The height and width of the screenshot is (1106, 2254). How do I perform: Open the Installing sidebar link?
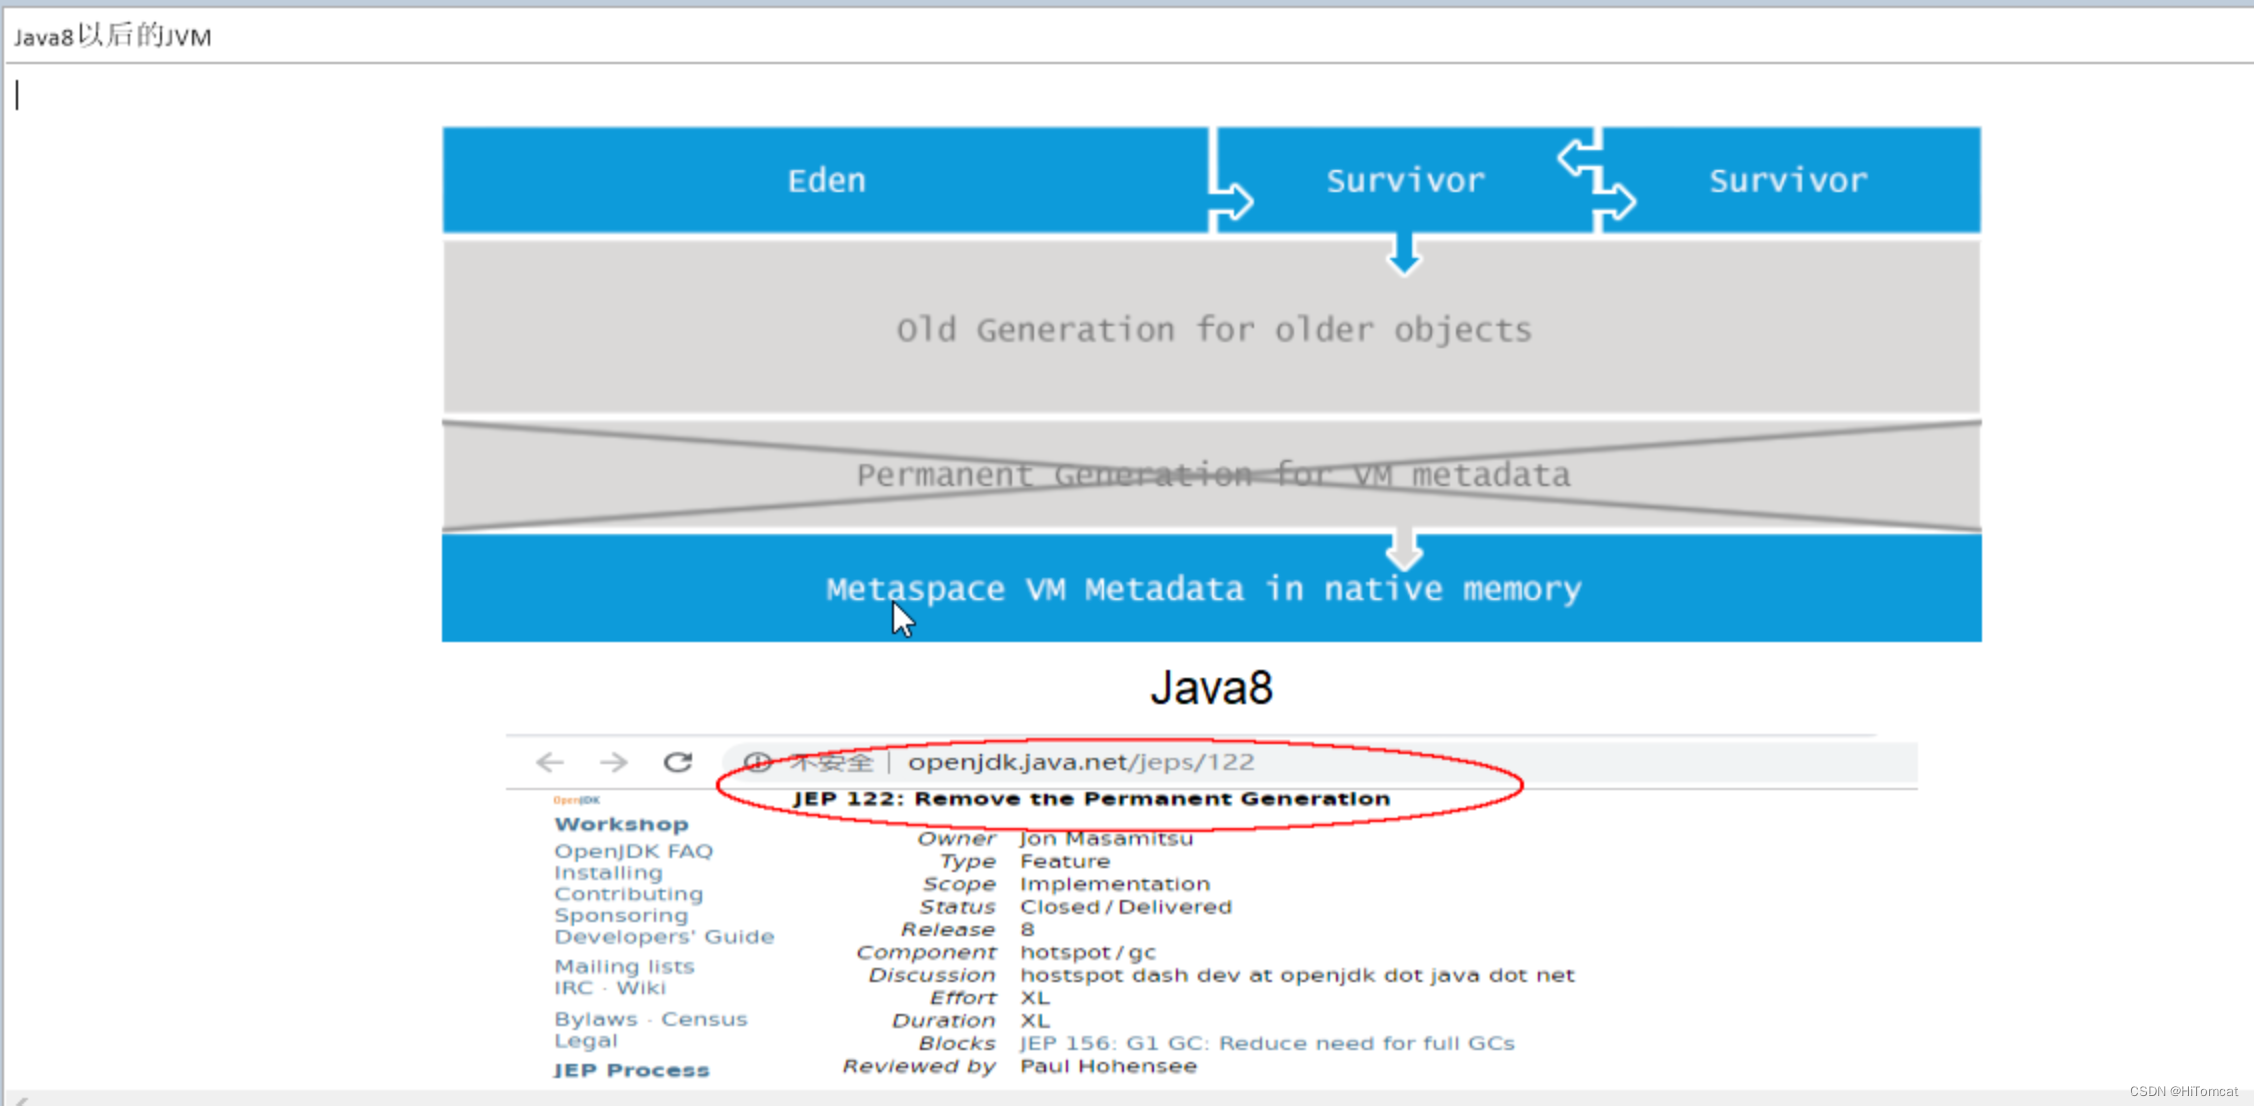[608, 873]
